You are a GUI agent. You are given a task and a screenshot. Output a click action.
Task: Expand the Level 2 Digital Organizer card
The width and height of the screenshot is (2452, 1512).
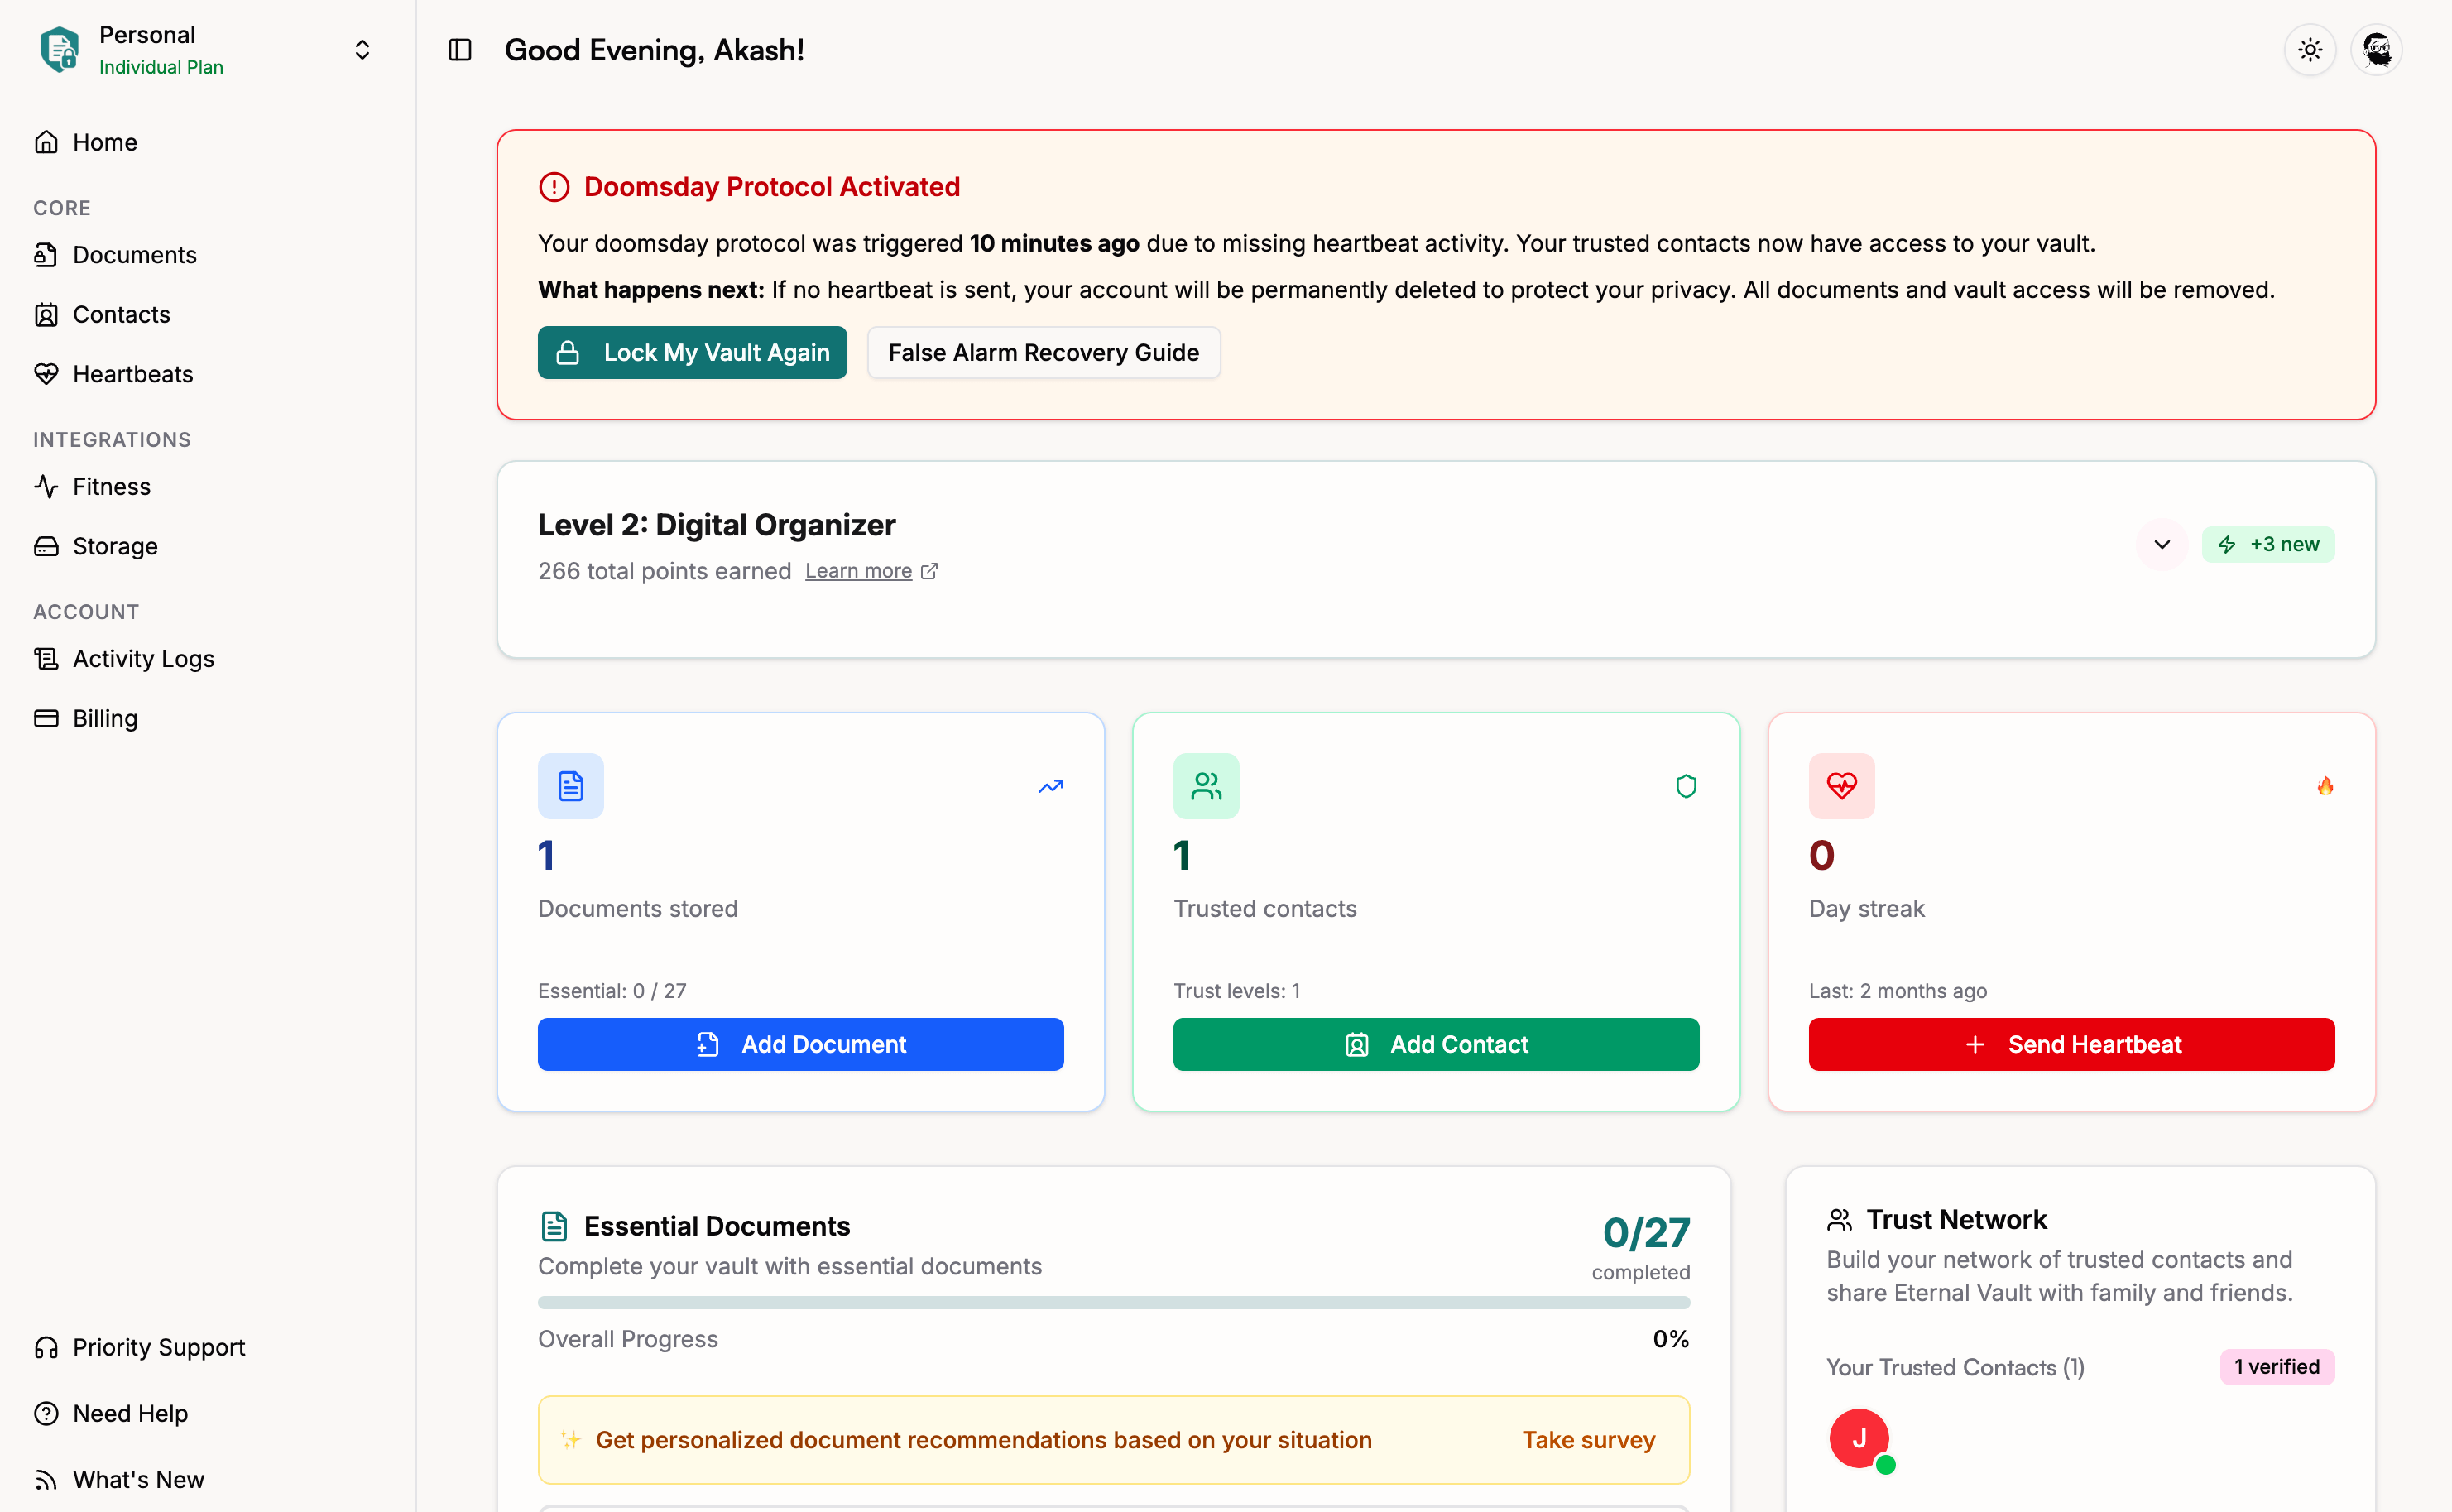[2161, 545]
